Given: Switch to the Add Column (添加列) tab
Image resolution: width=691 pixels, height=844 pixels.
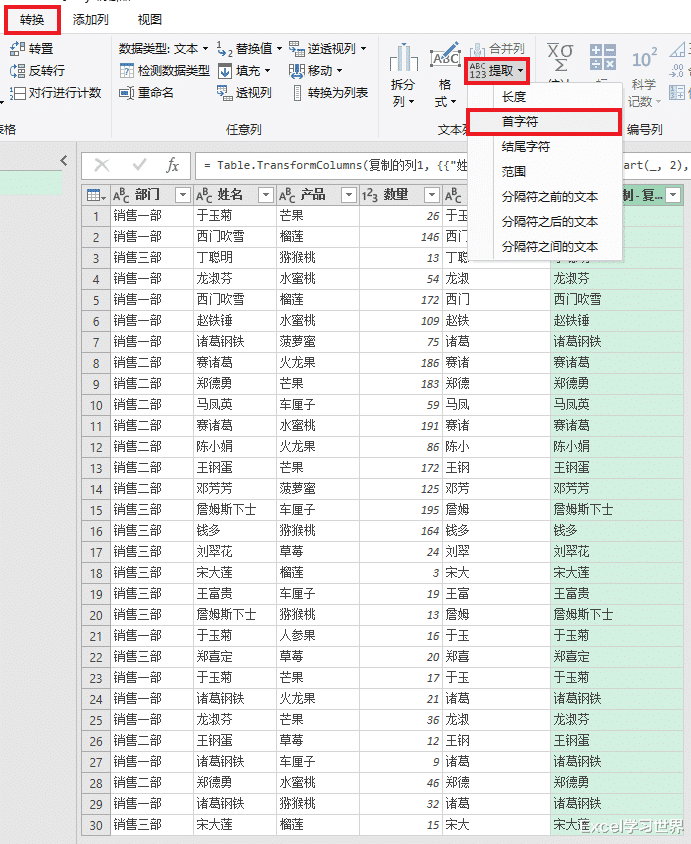Looking at the screenshot, I should point(91,20).
